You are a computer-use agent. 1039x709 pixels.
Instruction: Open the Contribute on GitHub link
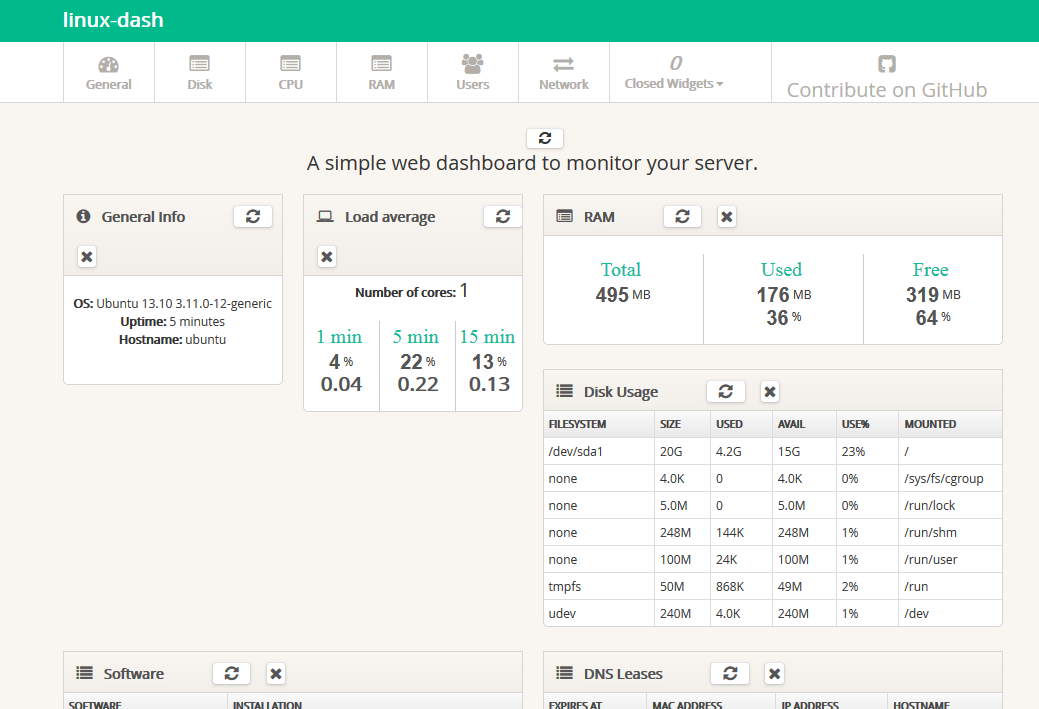pyautogui.click(x=886, y=78)
